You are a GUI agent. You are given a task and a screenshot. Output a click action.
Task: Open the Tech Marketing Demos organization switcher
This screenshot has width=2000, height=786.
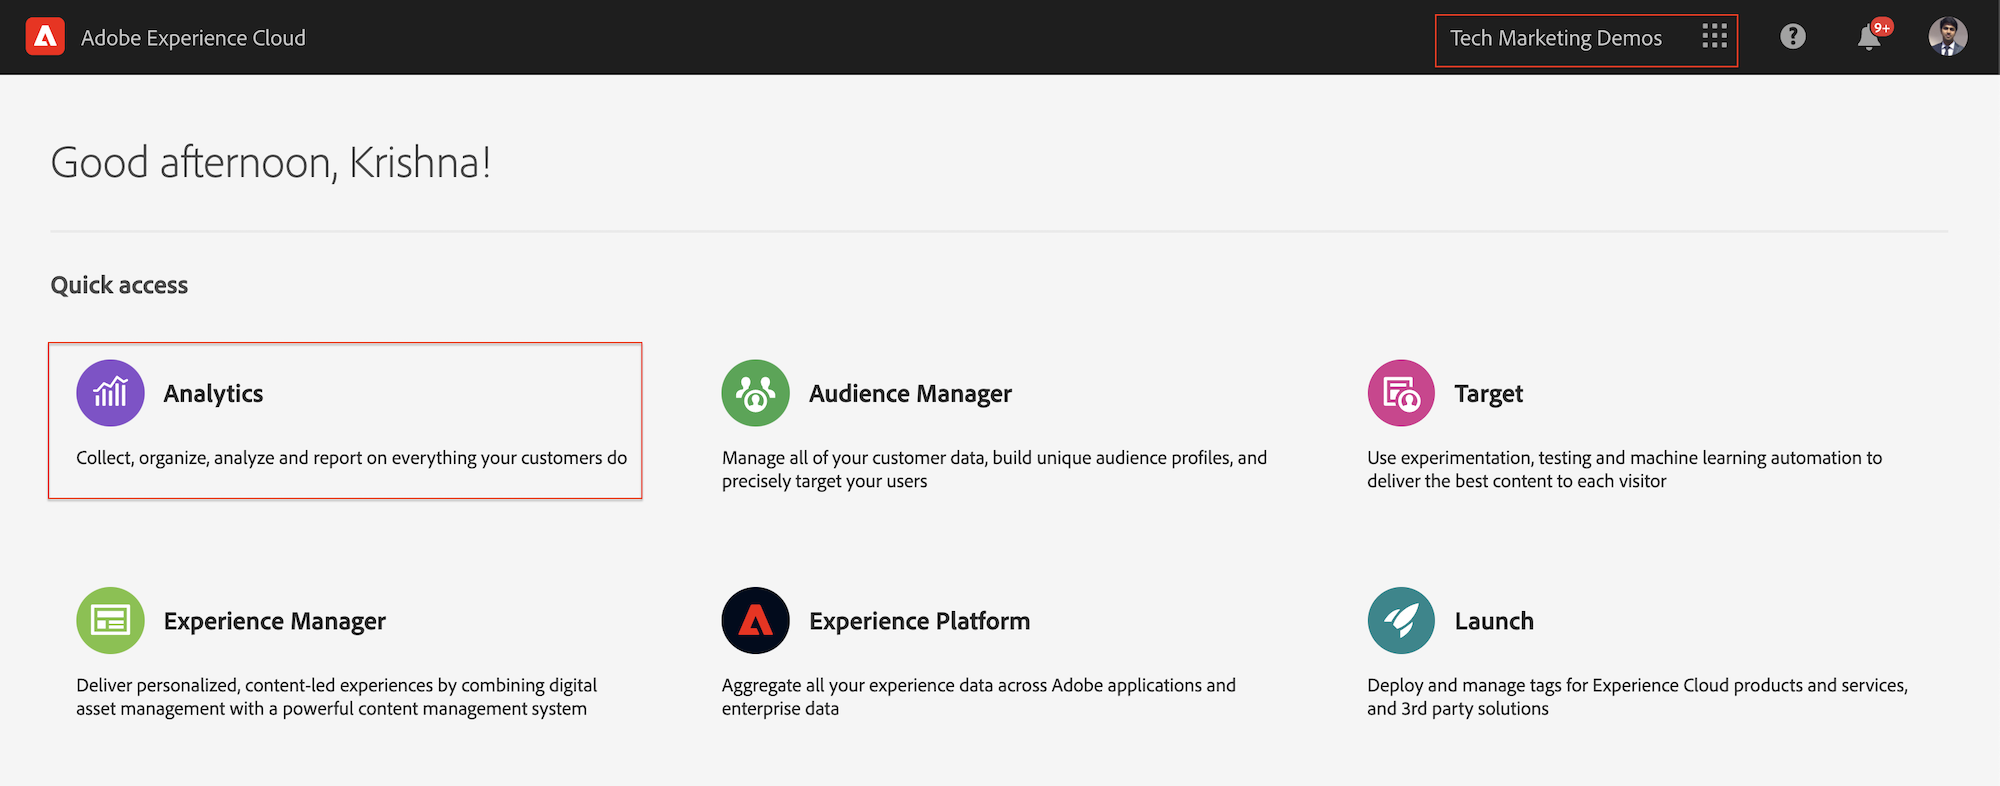(1556, 38)
